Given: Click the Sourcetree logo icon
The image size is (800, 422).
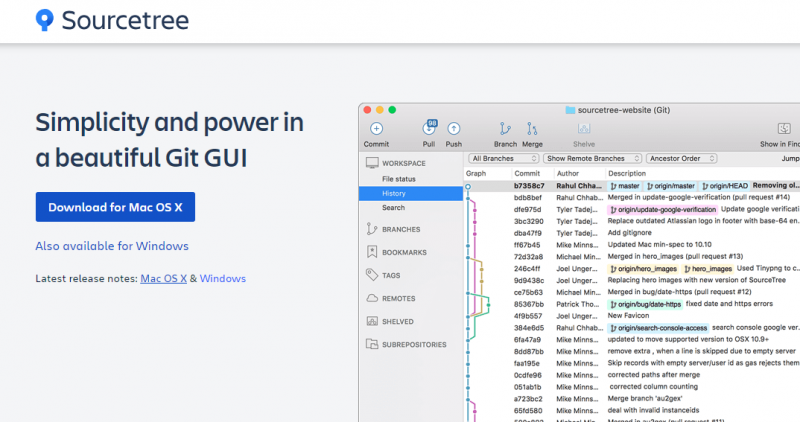Looking at the screenshot, I should (x=44, y=20).
